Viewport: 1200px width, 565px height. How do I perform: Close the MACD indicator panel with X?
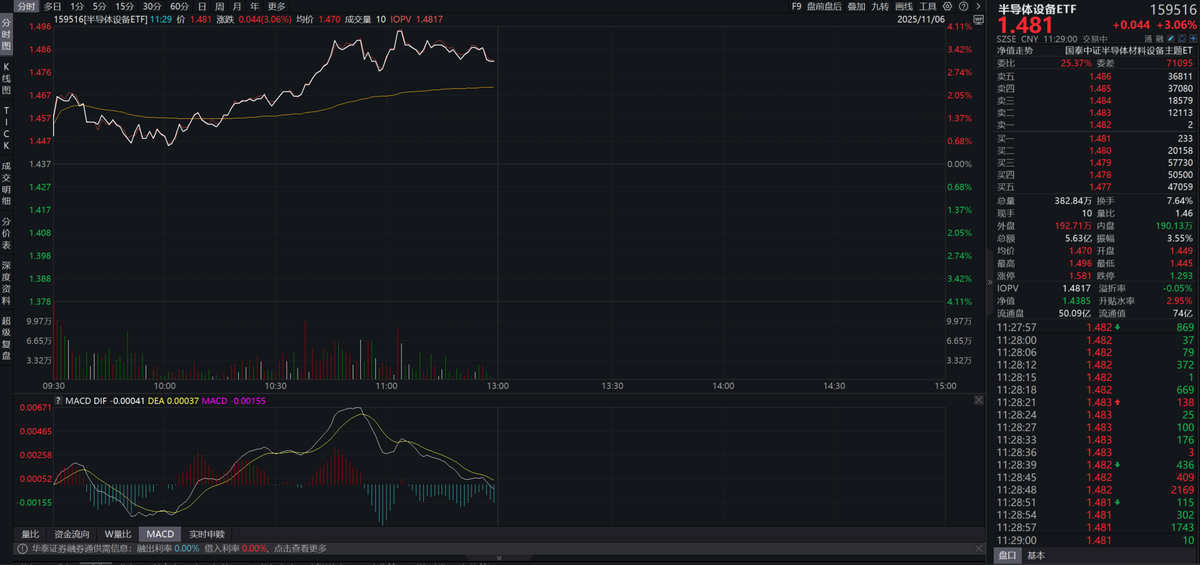(x=977, y=400)
